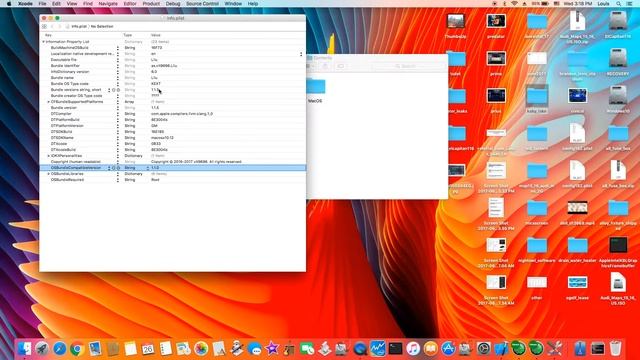The image size is (640, 360).
Task: Open Messages from the Dock
Action: 254,349
